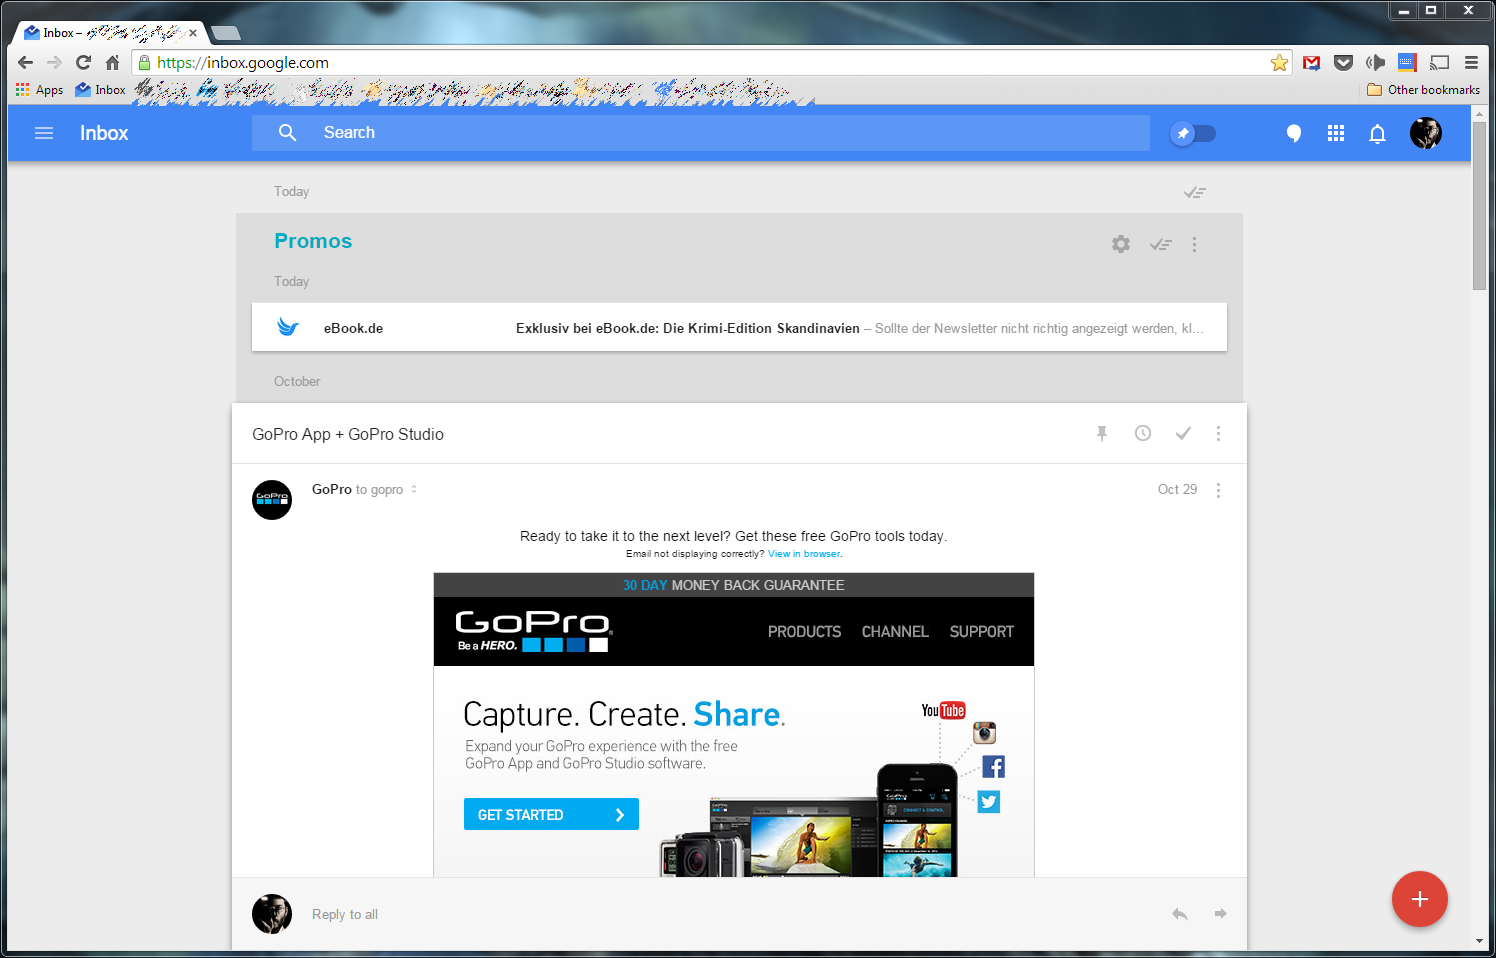Open Hangouts chat icon in header
Screen dimensions: 1496x958
pos(1294,134)
